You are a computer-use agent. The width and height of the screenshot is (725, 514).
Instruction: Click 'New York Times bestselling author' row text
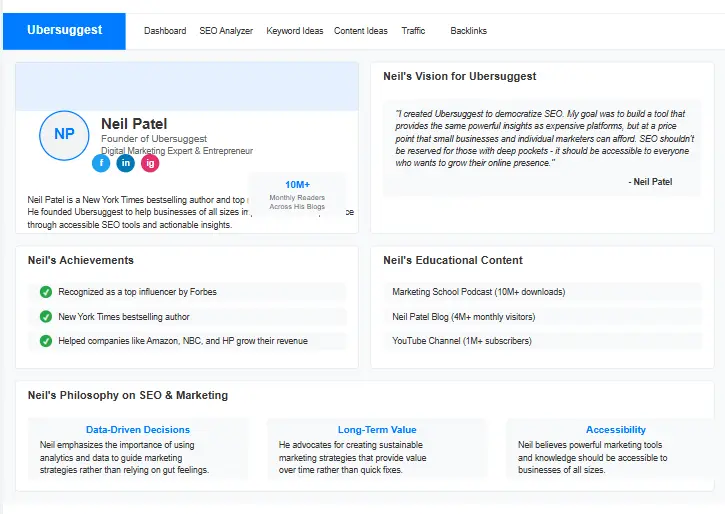[x=124, y=317]
